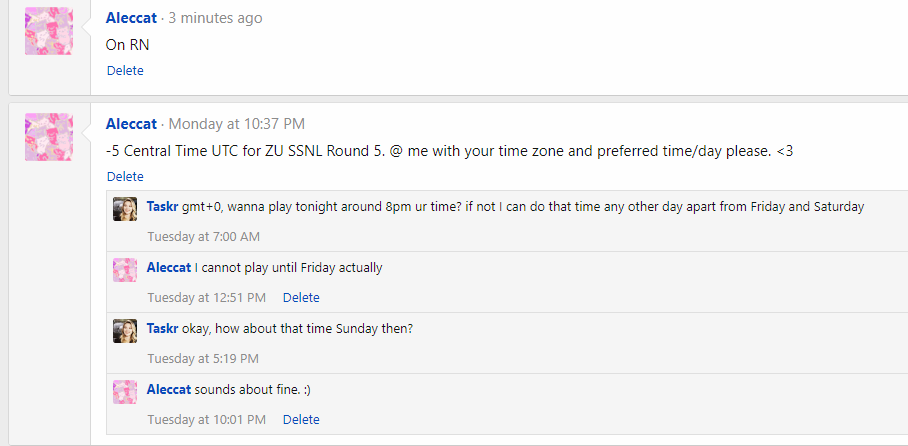
Task: Open Taskr's name link on "Sunday then?" comment
Action: [x=162, y=329]
